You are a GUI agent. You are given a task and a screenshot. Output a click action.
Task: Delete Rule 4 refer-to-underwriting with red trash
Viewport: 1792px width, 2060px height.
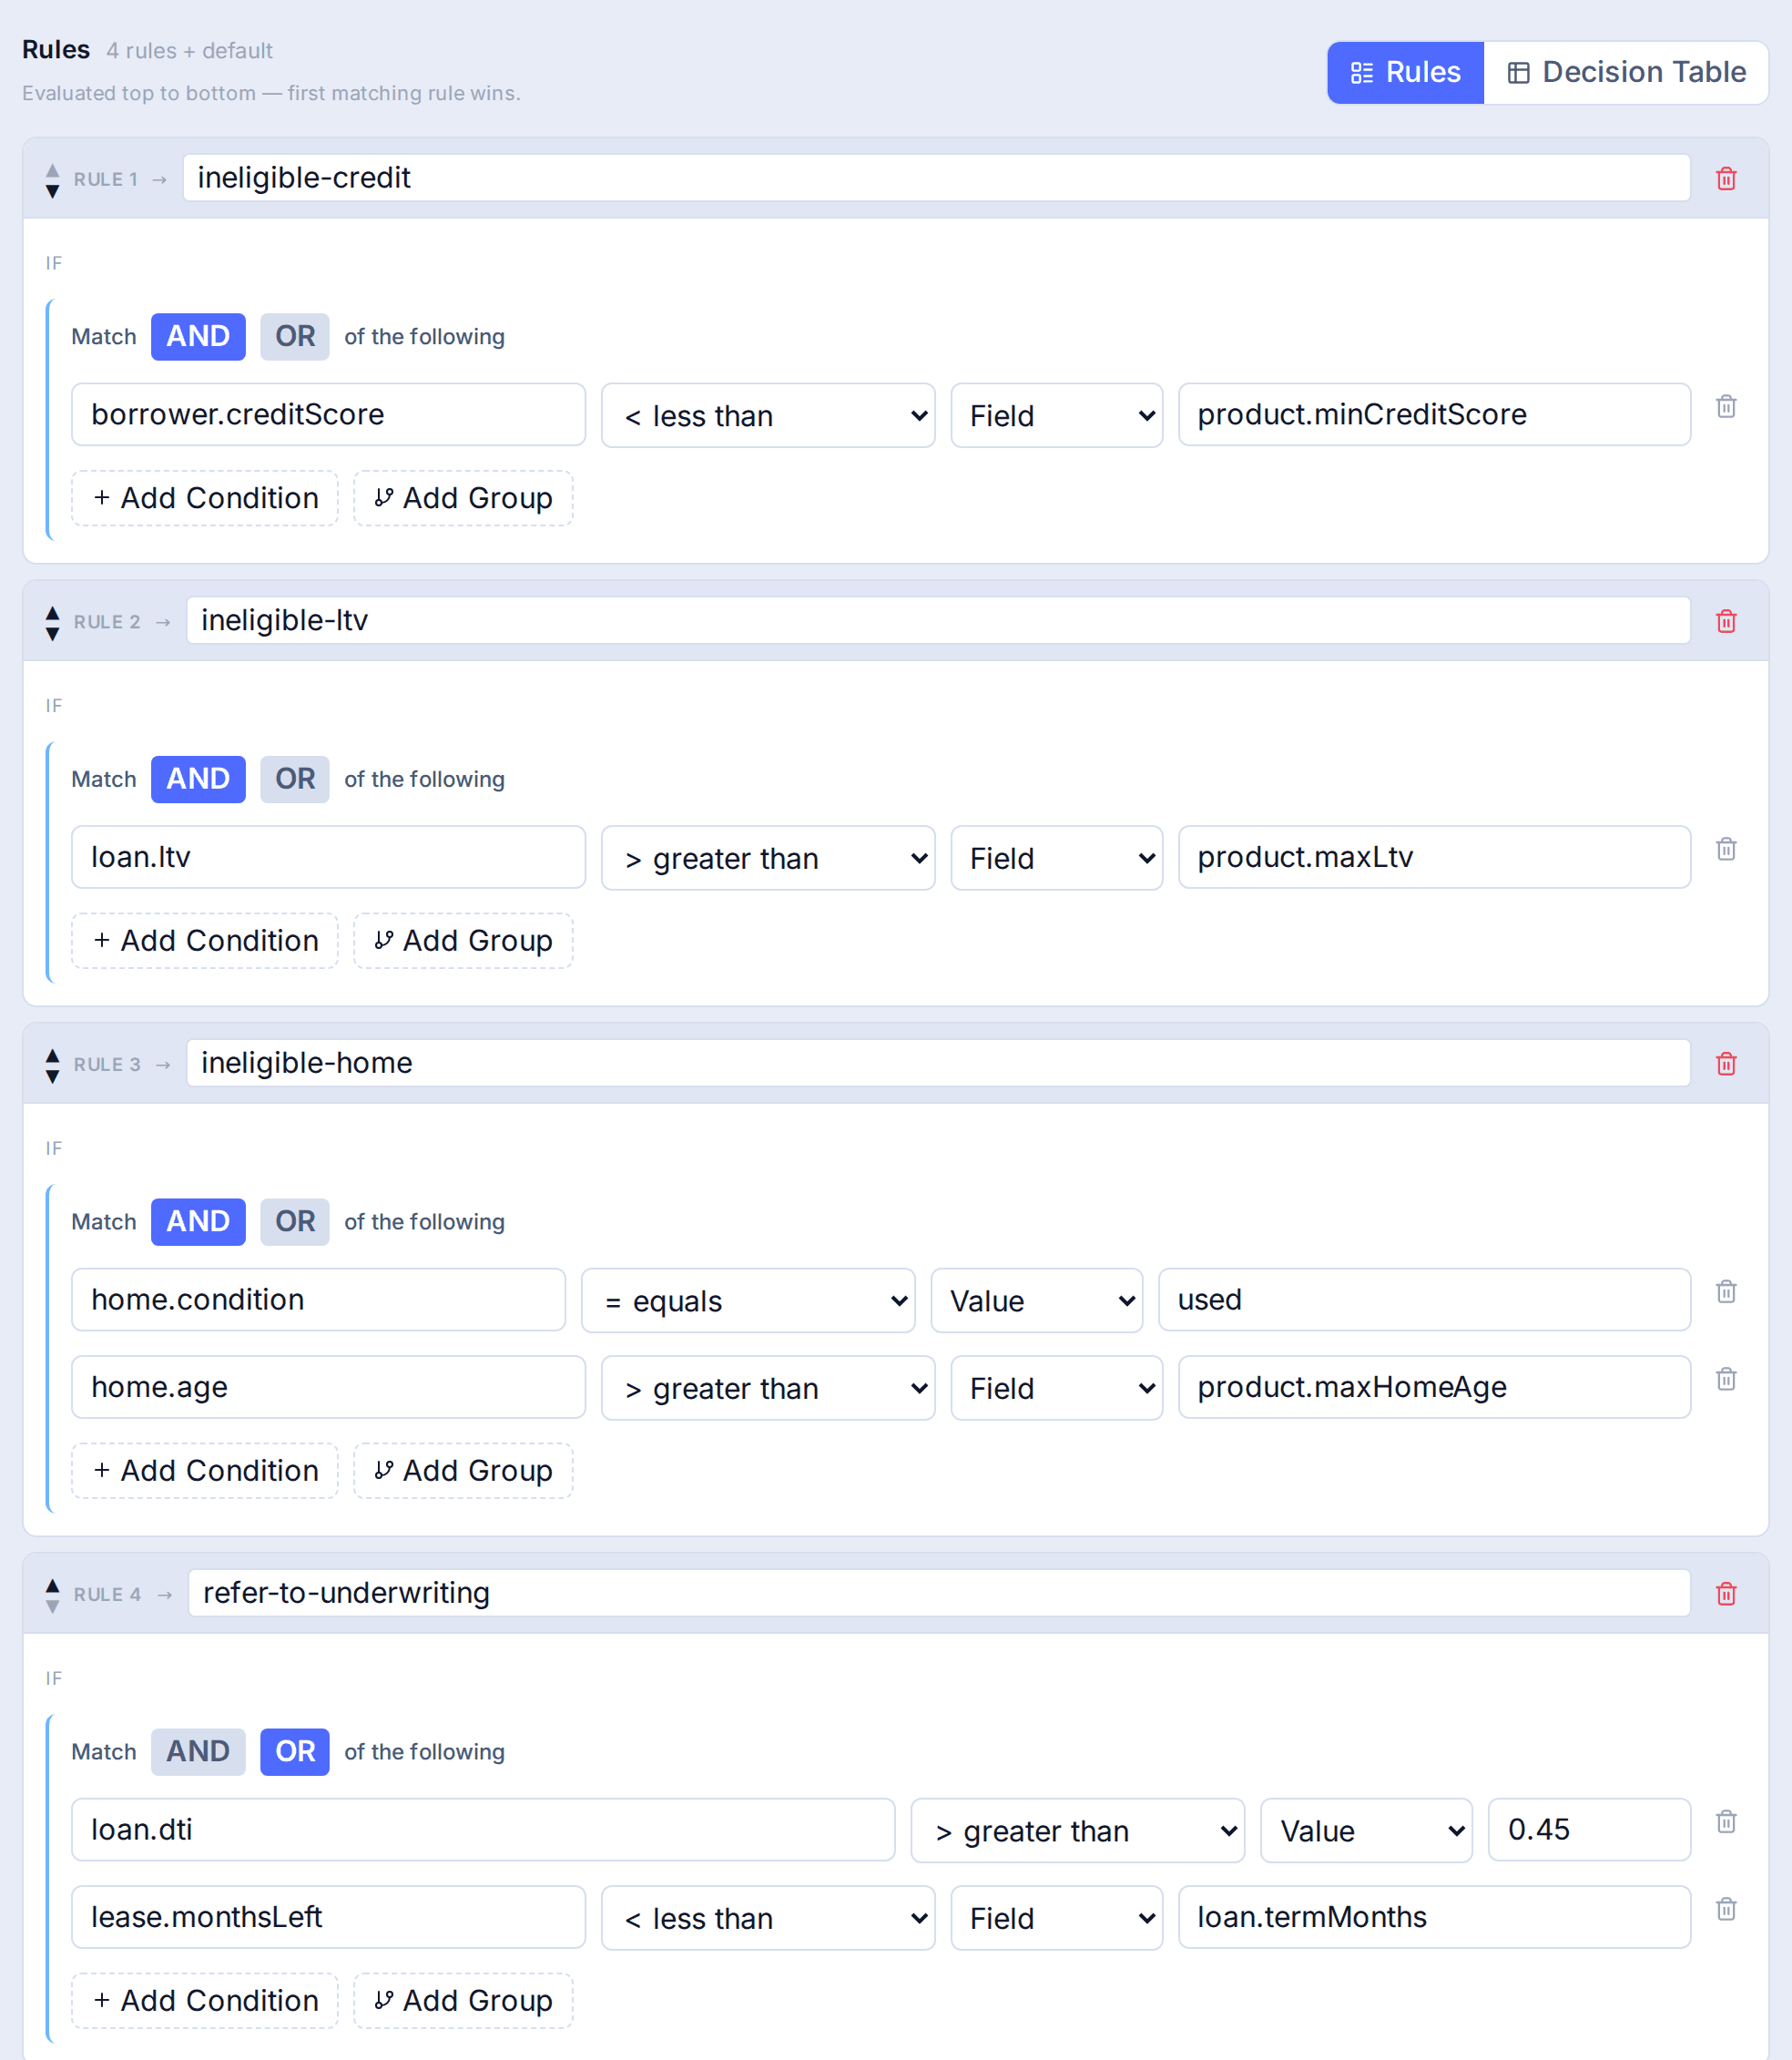[x=1725, y=1594]
